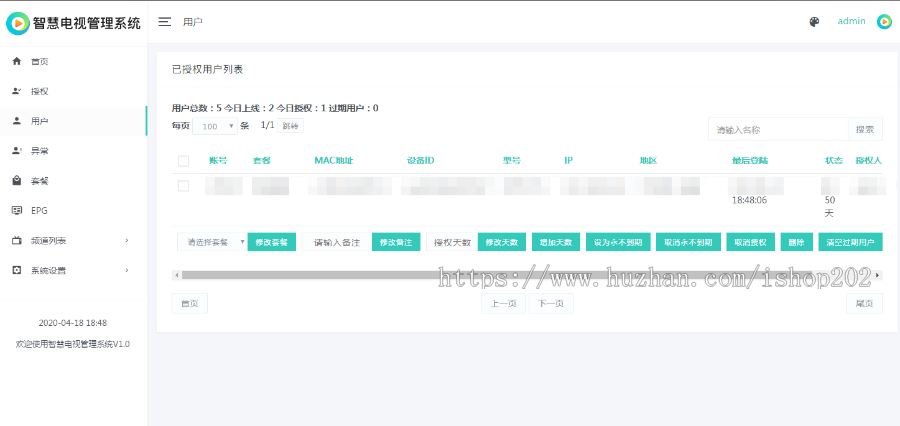Screen dimensions: 900x426
Task: Focus the 授权天数 days field
Action: tap(452, 242)
